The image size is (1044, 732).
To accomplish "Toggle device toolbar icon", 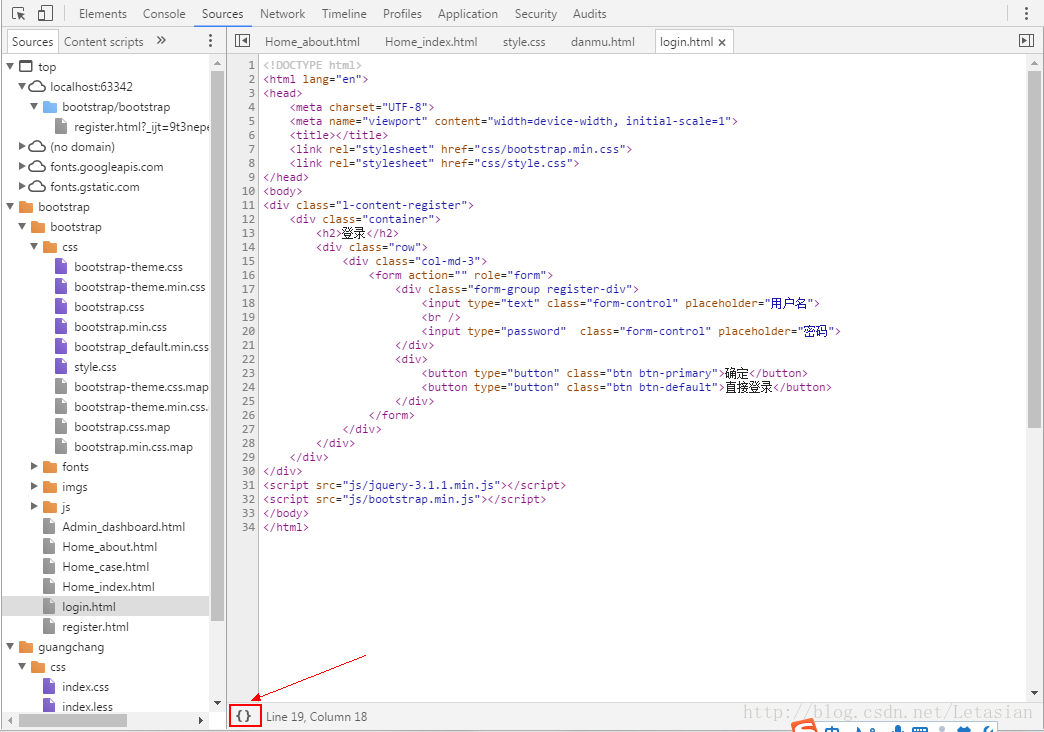I will point(45,13).
